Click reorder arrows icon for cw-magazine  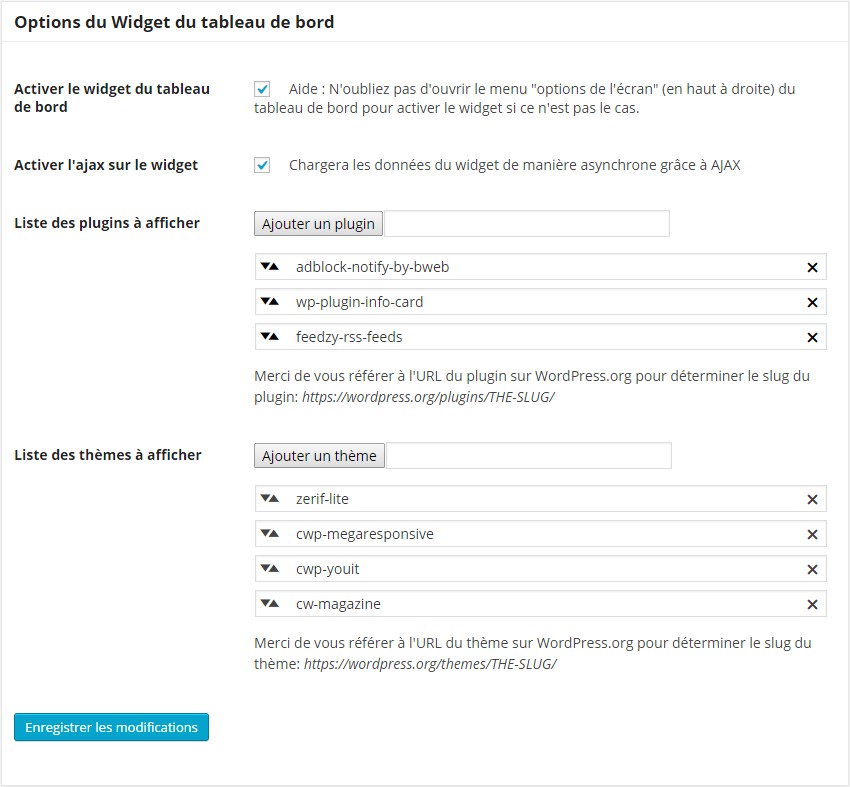(269, 604)
